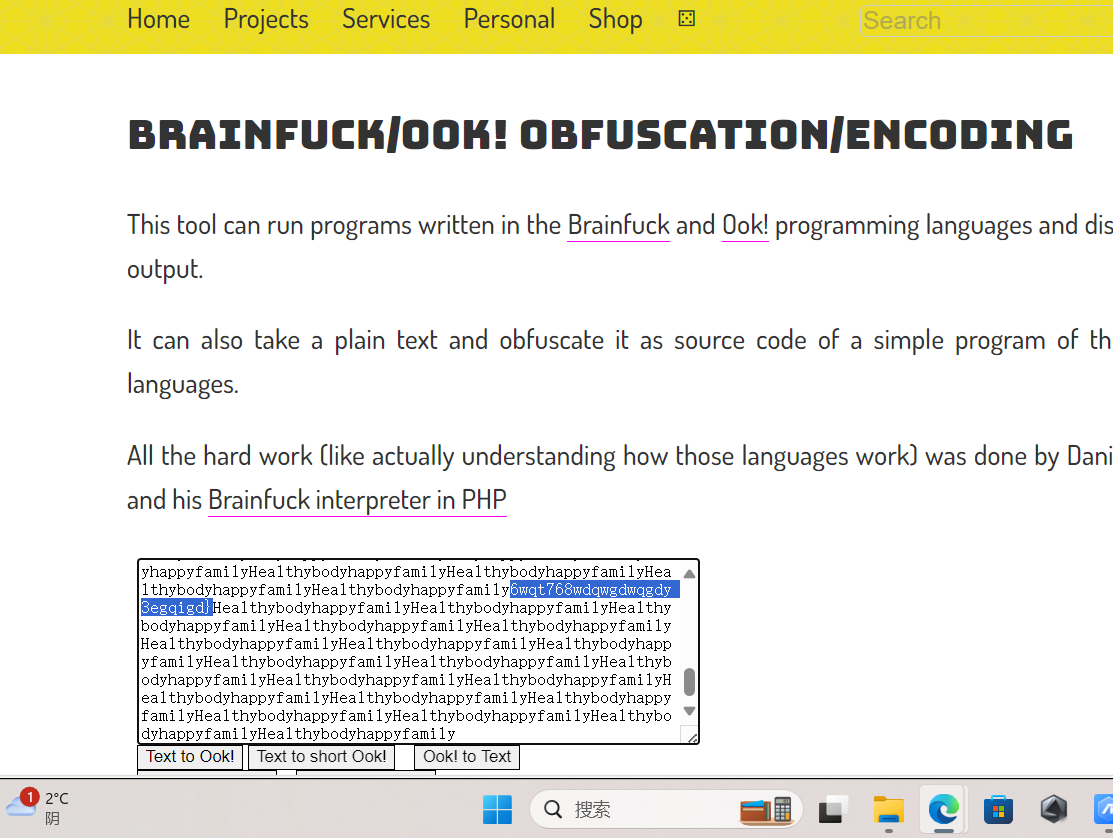1113x838 pixels.
Task: Open the Personal menu item
Action: (509, 19)
